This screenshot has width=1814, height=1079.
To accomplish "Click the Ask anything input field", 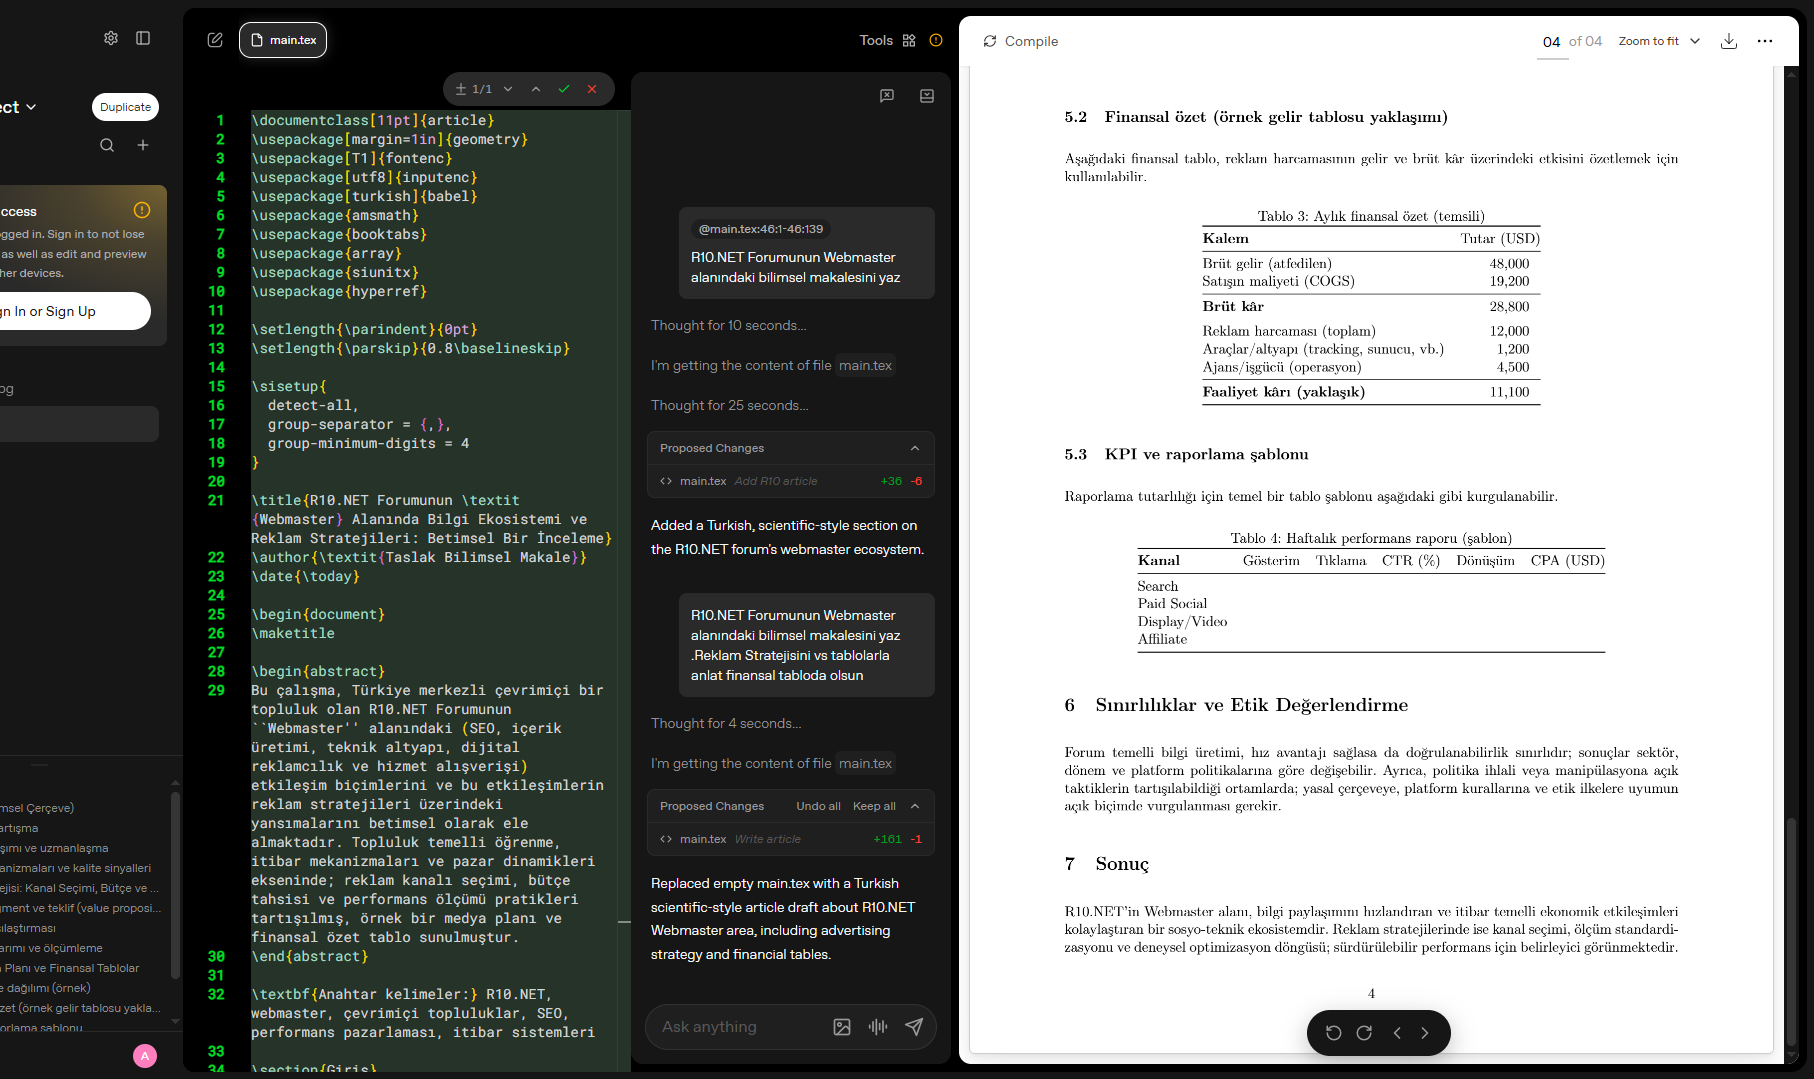I will tap(740, 1027).
